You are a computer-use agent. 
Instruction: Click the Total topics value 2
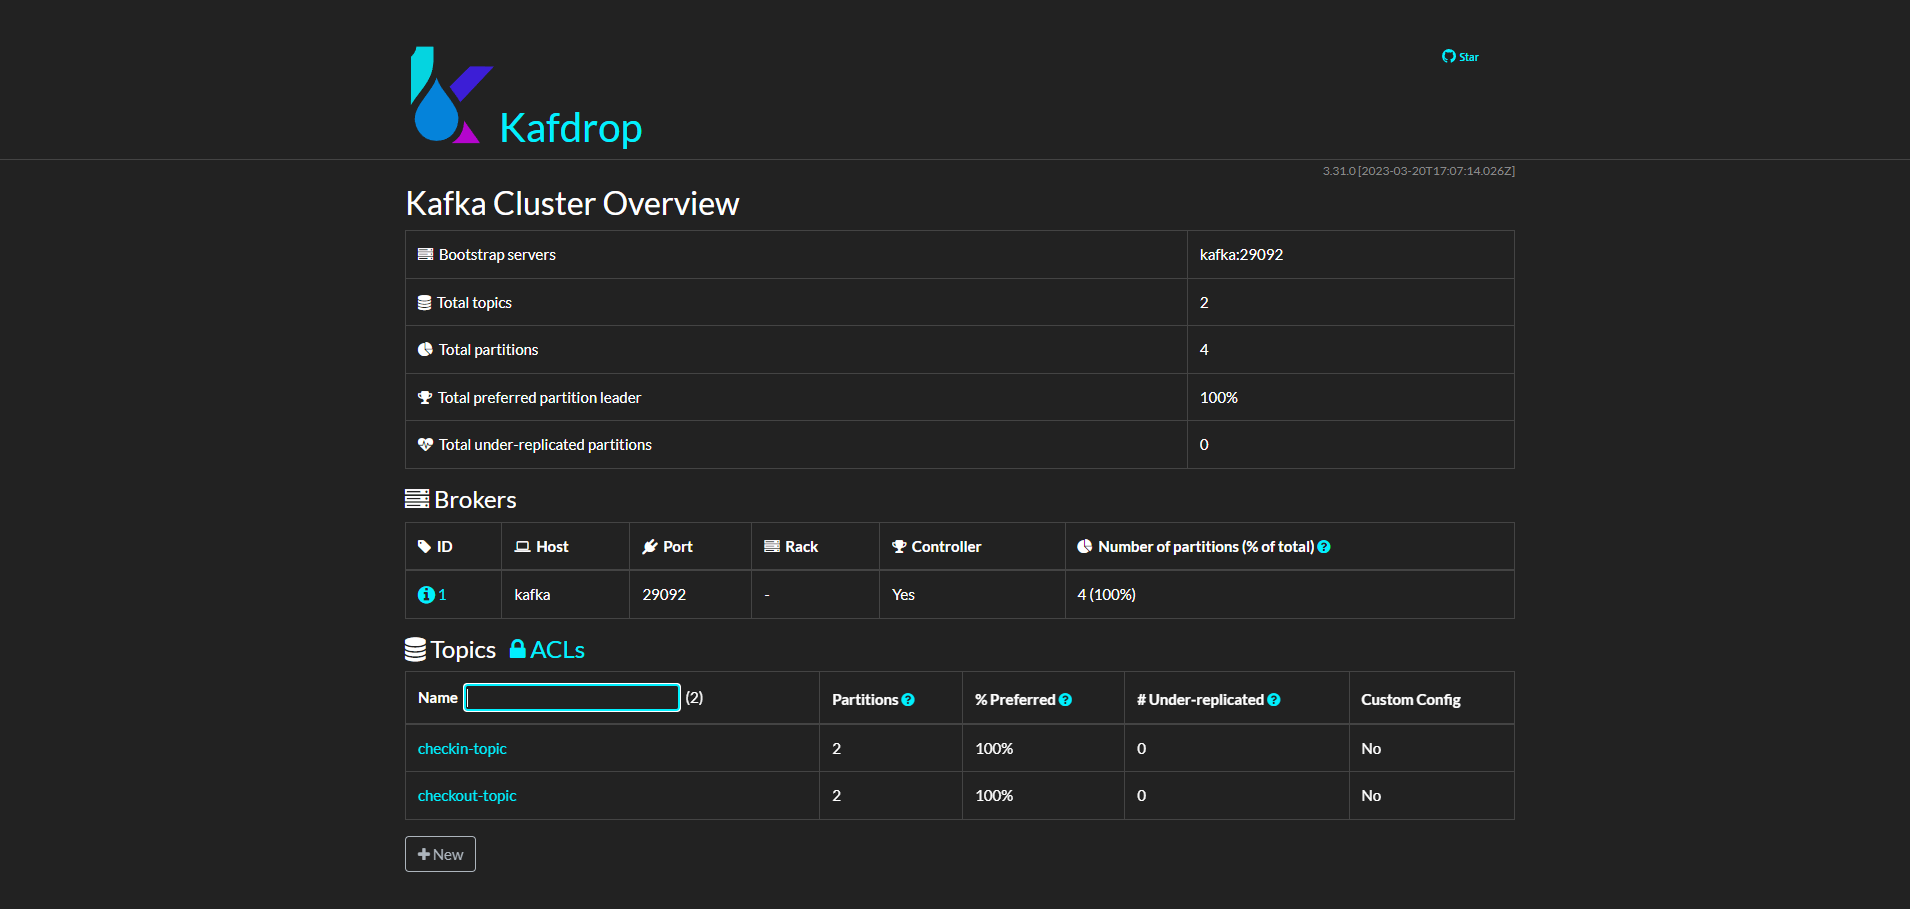point(1204,303)
